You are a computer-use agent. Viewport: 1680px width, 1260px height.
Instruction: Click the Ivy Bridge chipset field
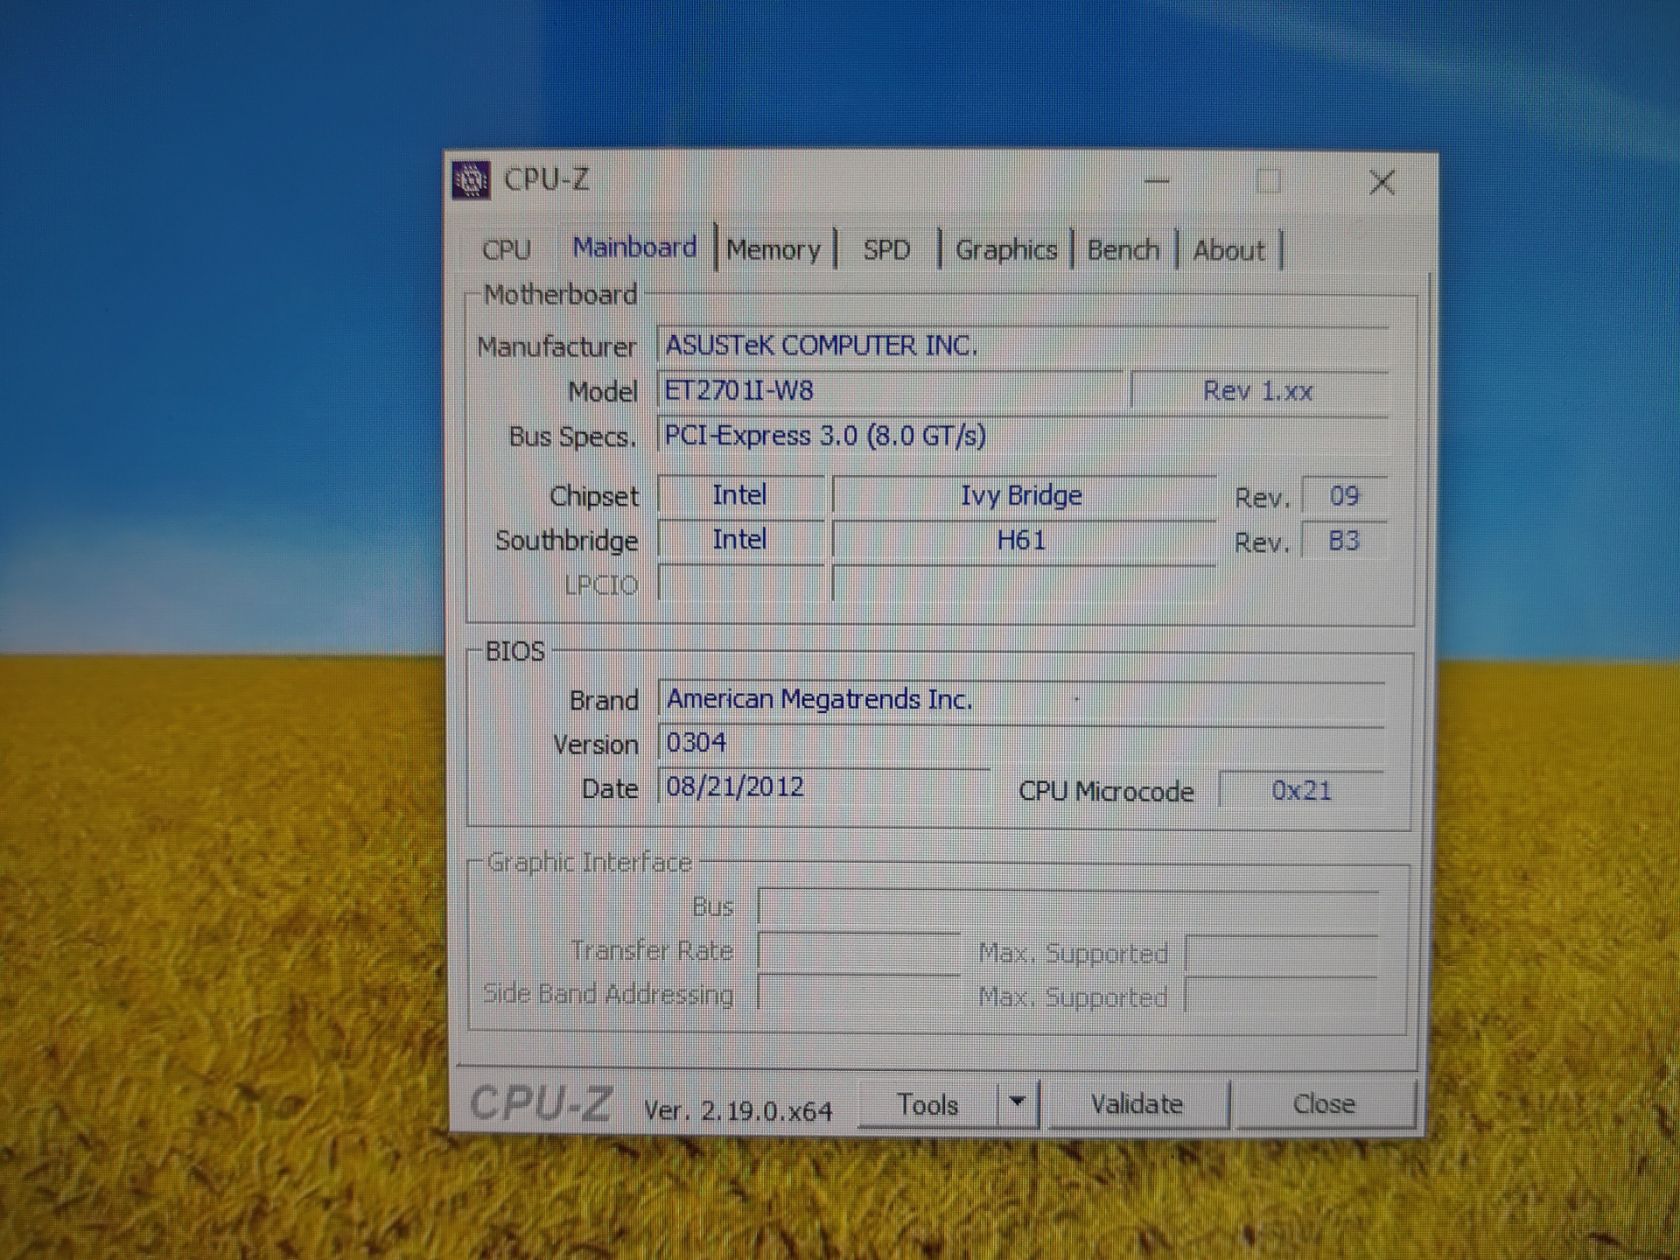click(x=1022, y=495)
